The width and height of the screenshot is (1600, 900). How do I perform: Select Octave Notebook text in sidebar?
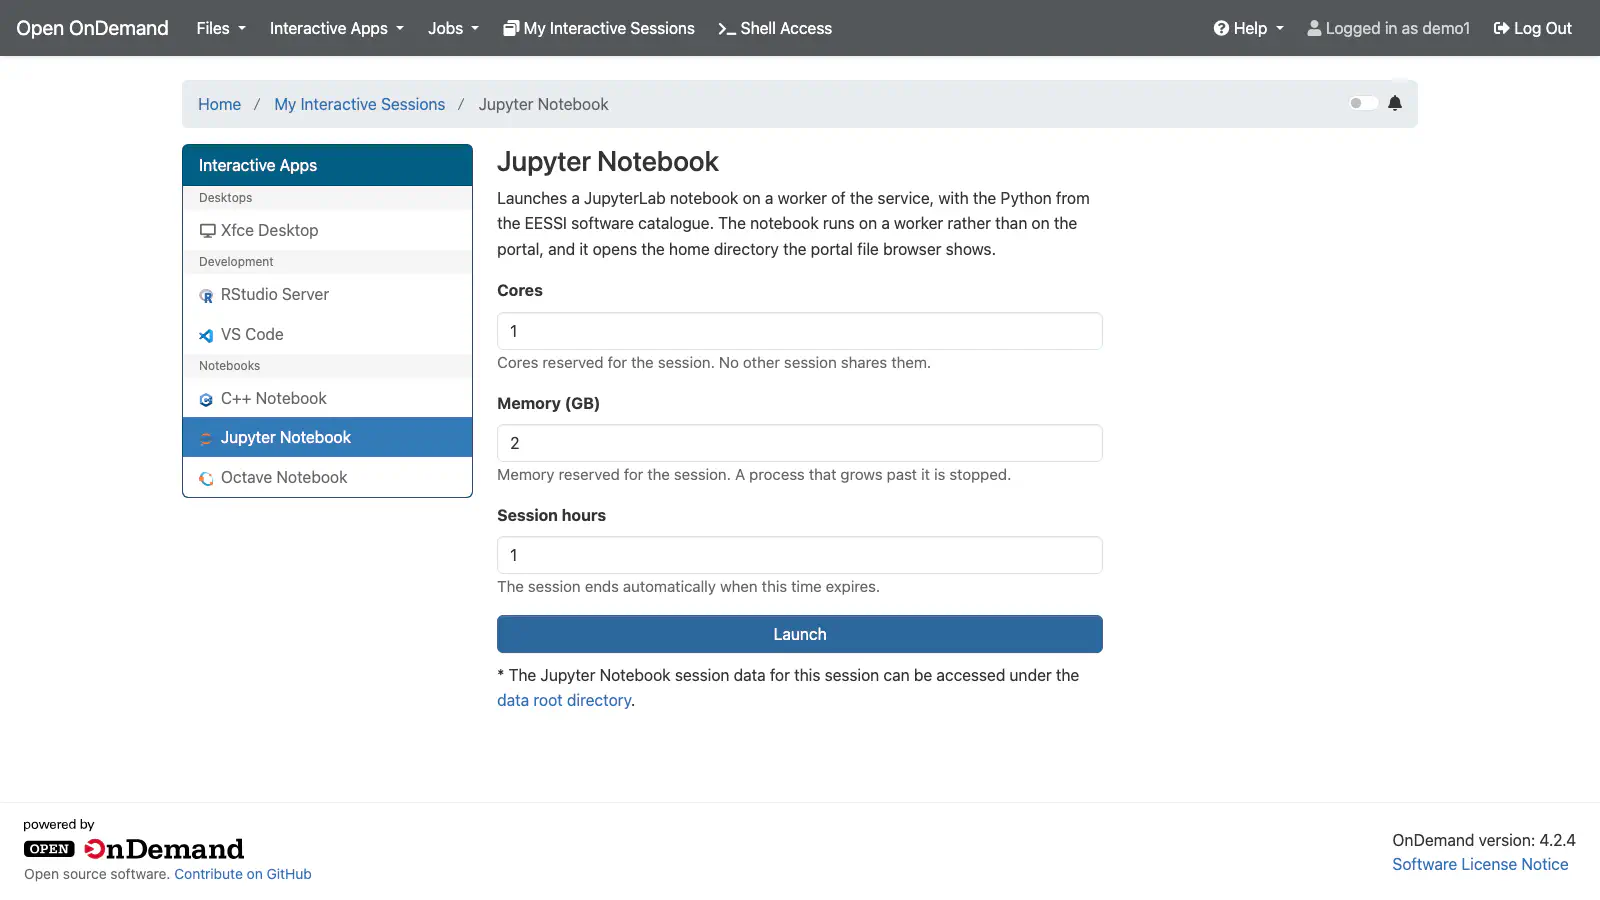(x=284, y=477)
